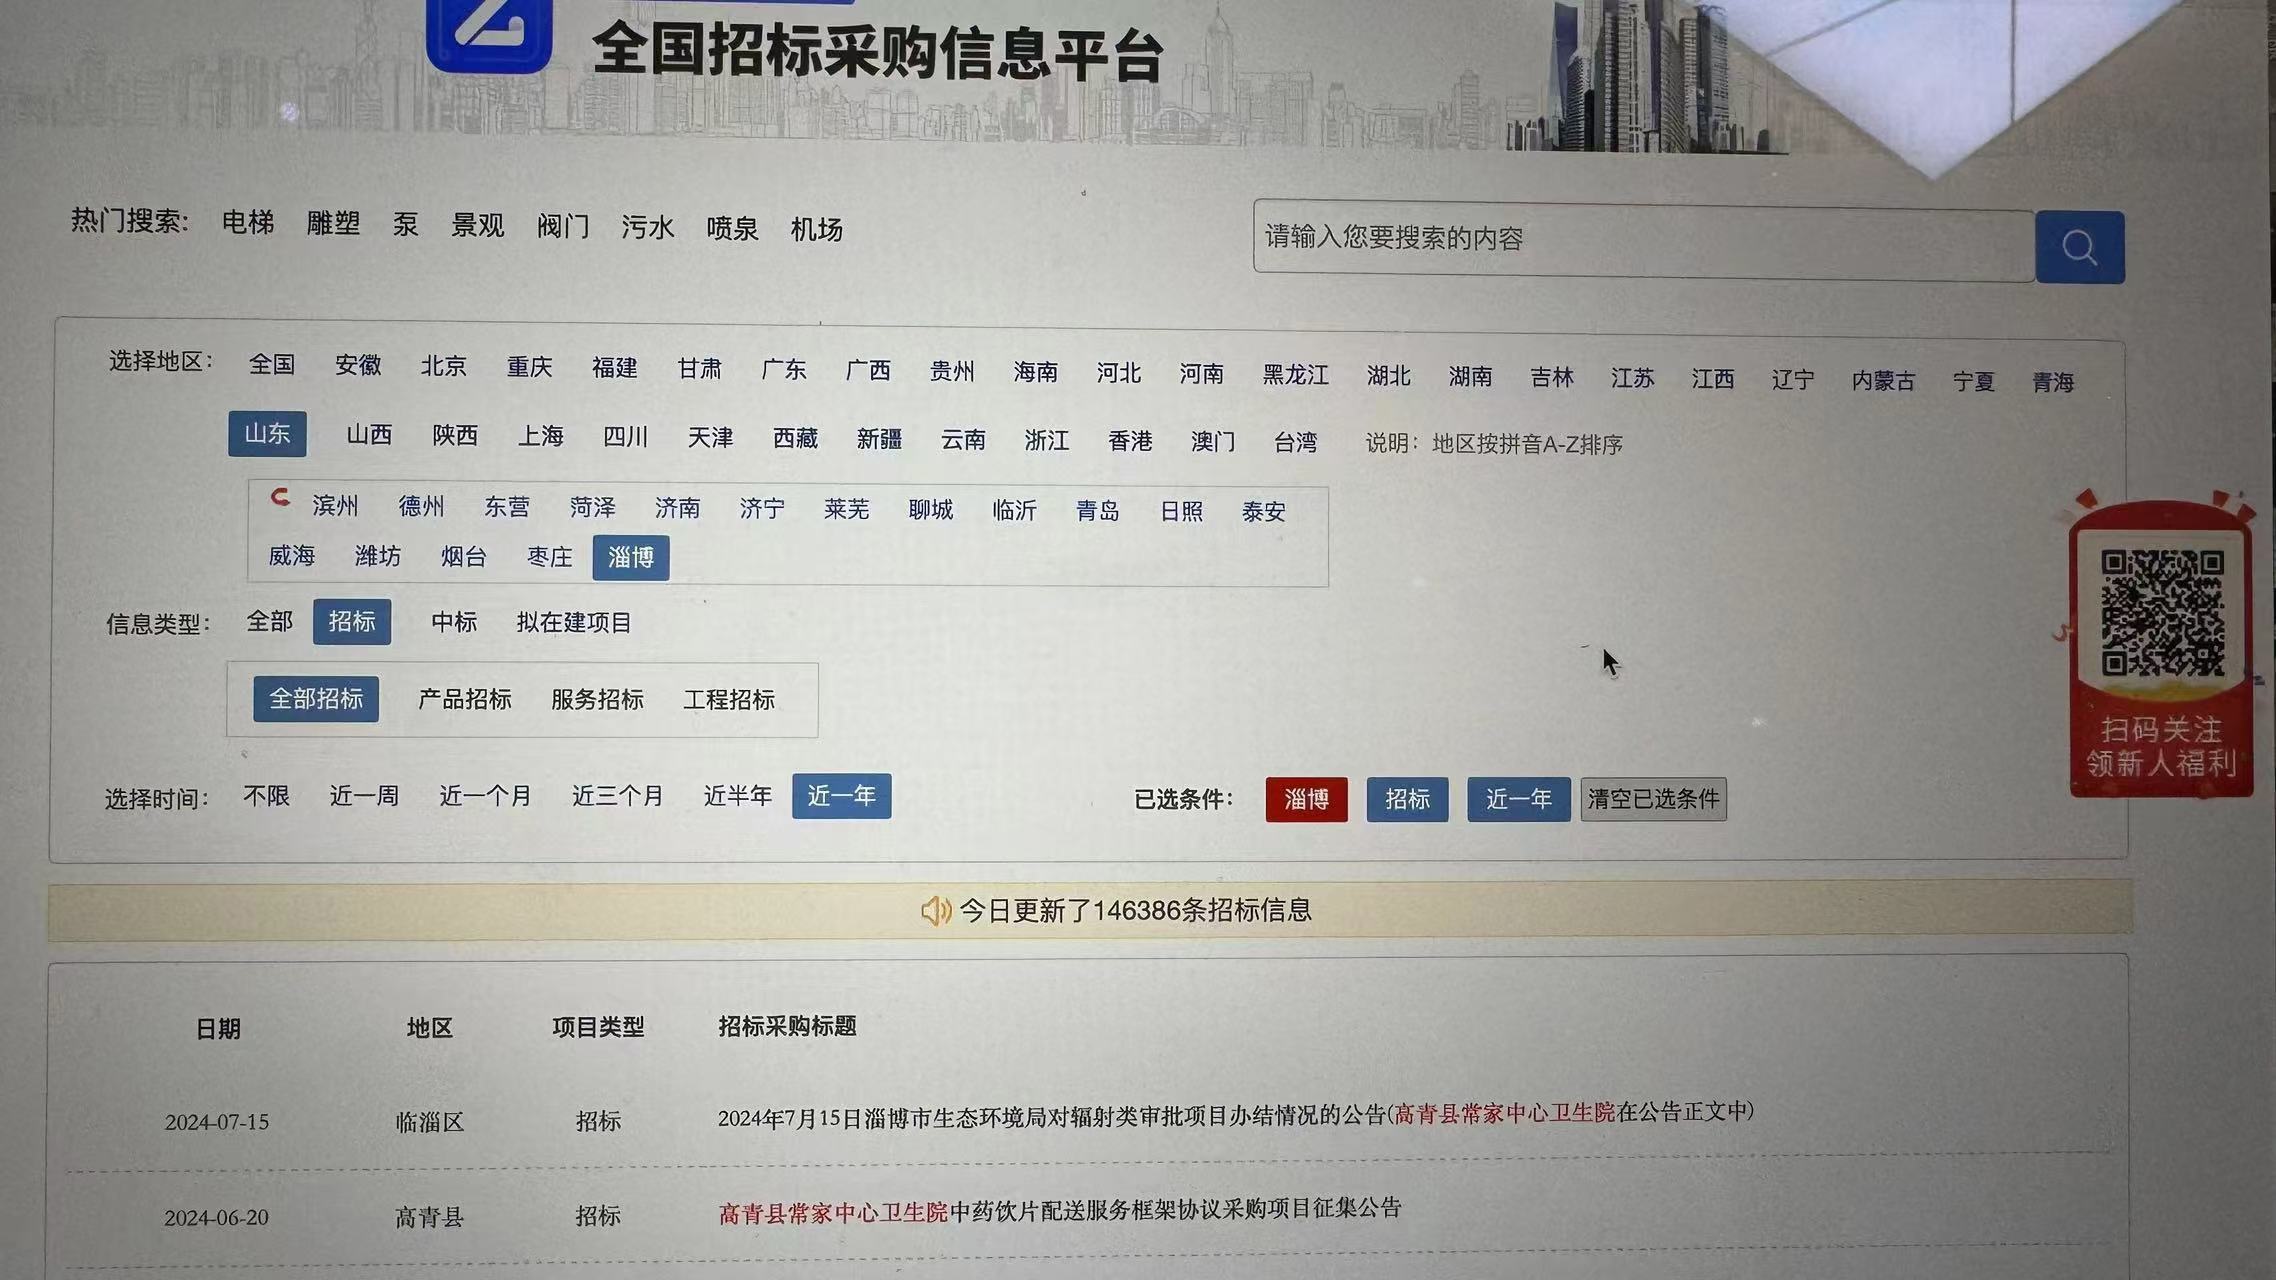
Task: Type in the search content input field
Action: (x=1642, y=240)
